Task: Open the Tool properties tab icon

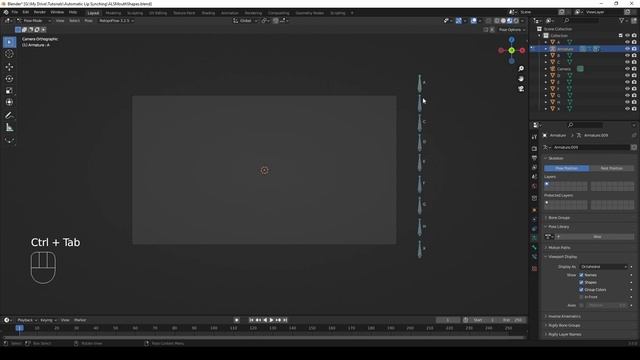Action: point(534,137)
